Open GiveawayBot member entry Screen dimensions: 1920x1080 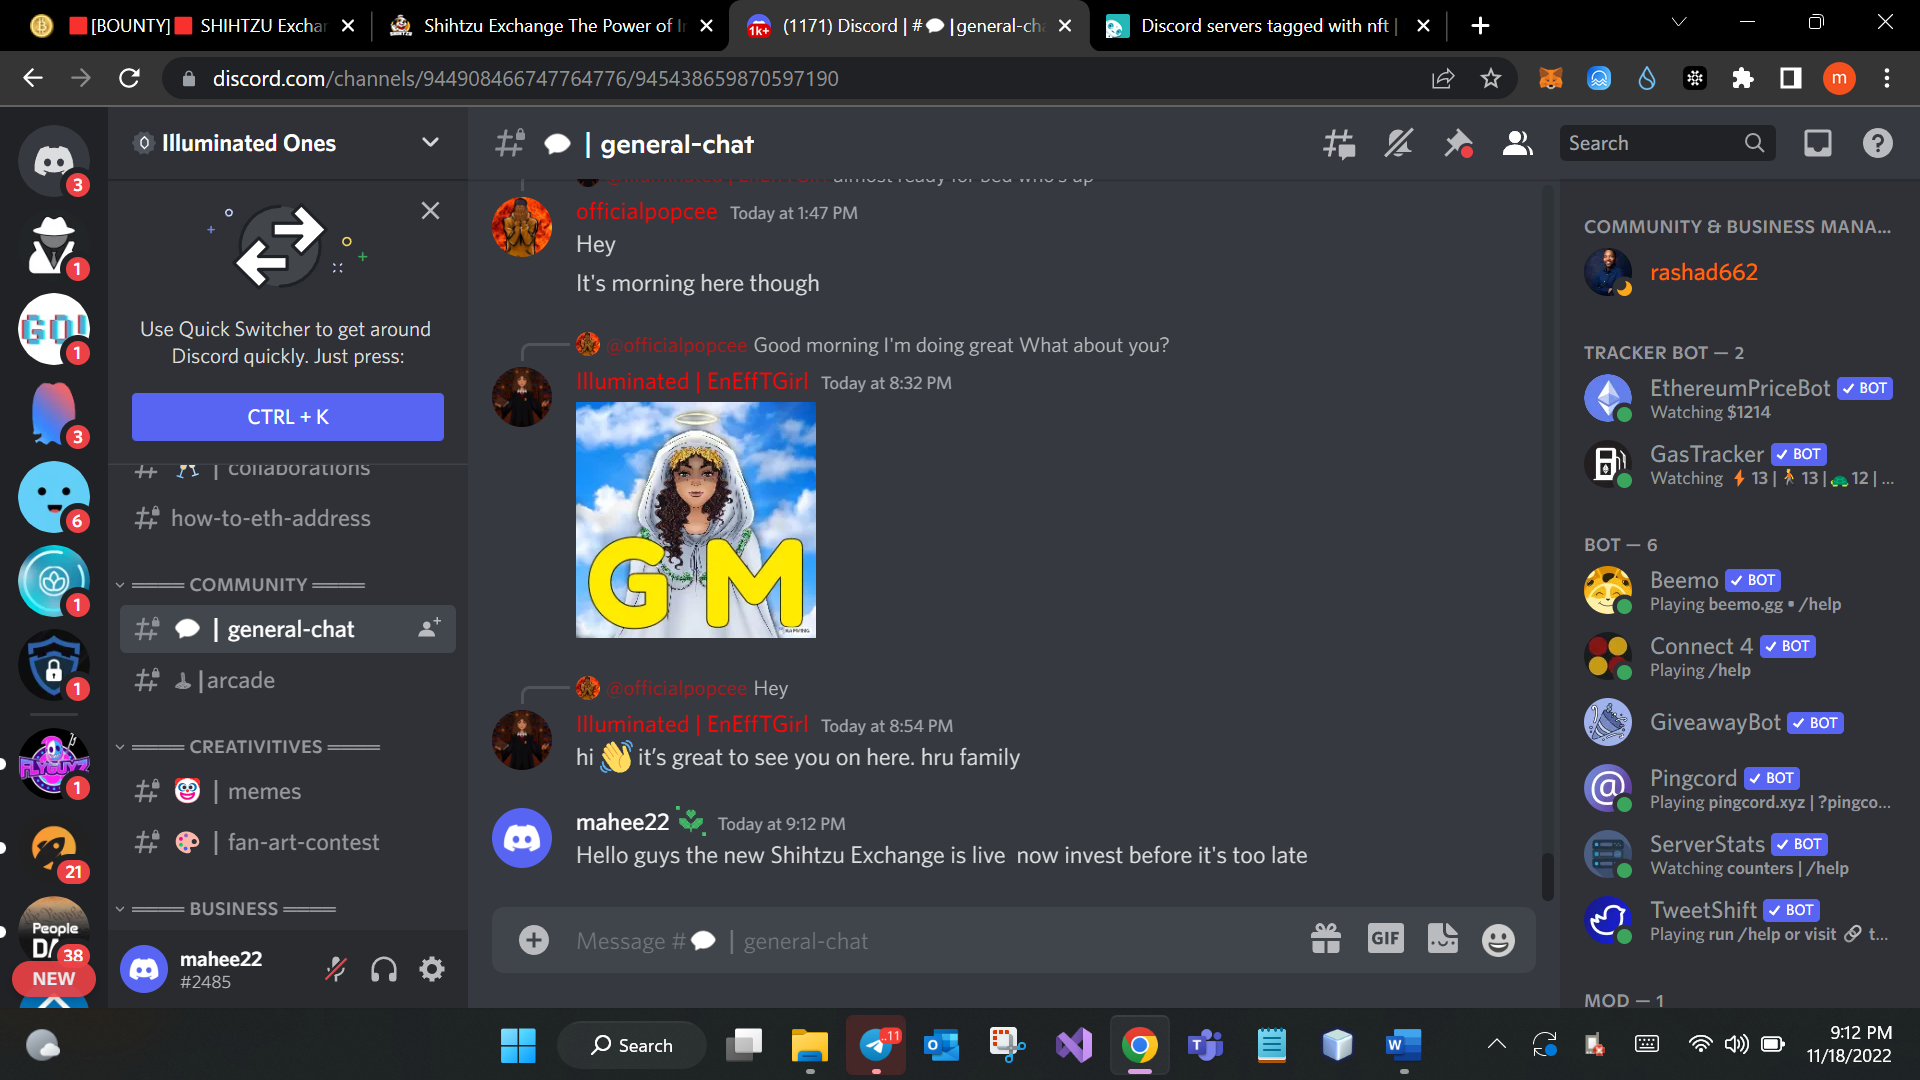click(x=1738, y=722)
